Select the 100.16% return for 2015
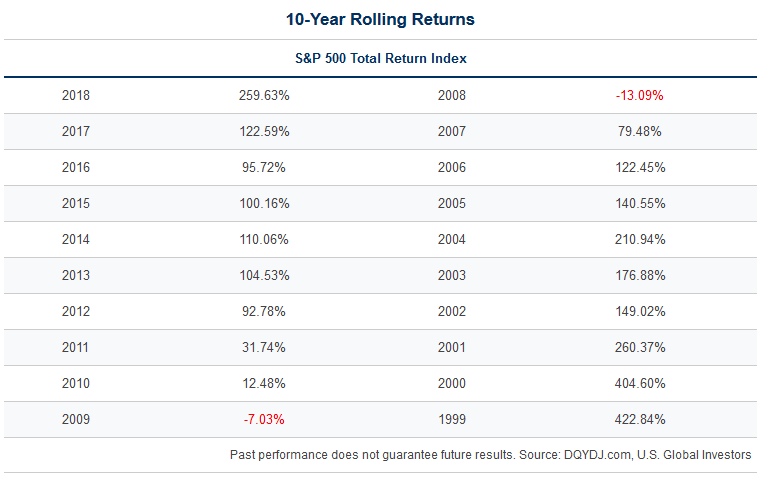 (x=265, y=204)
